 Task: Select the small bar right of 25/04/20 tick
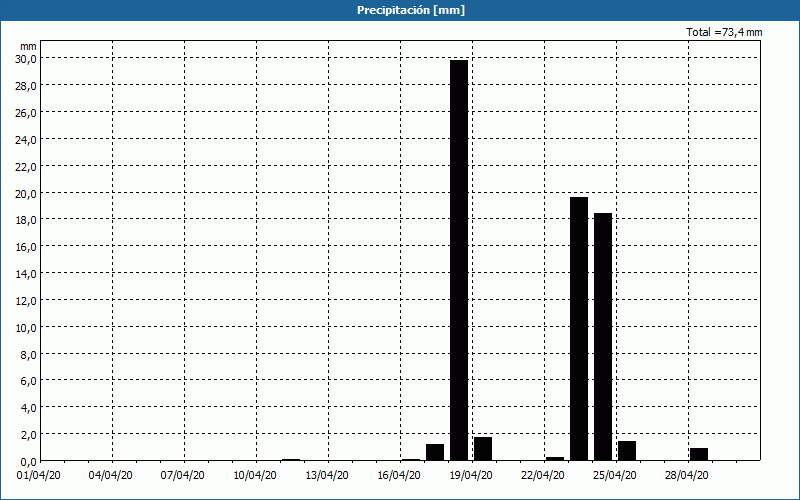(x=627, y=451)
